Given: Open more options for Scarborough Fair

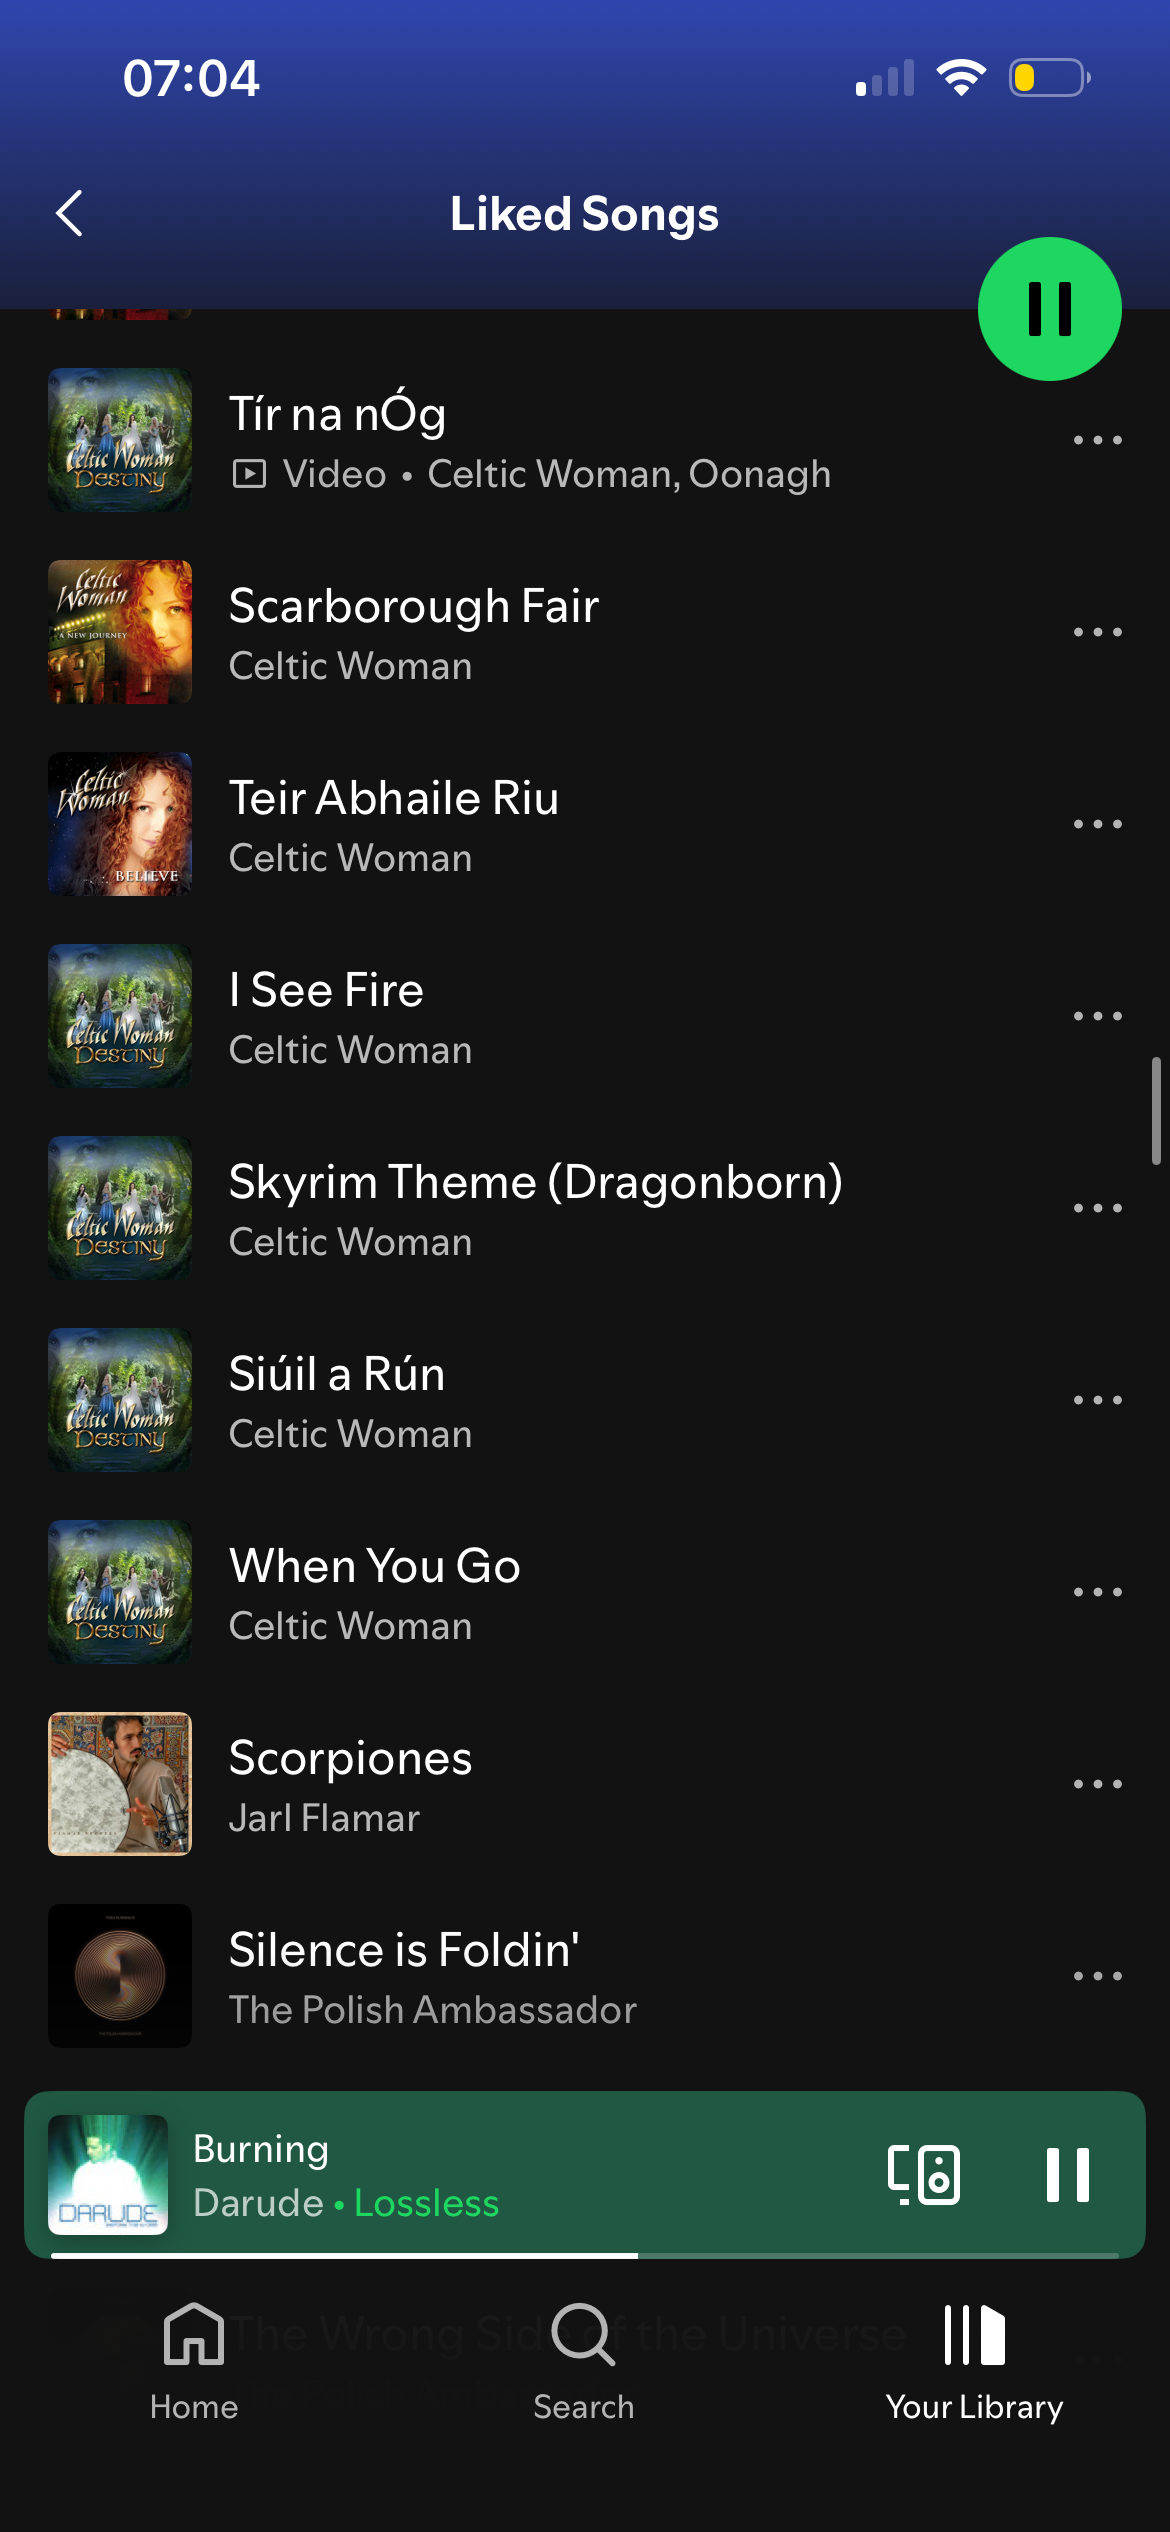Looking at the screenshot, I should coord(1097,632).
